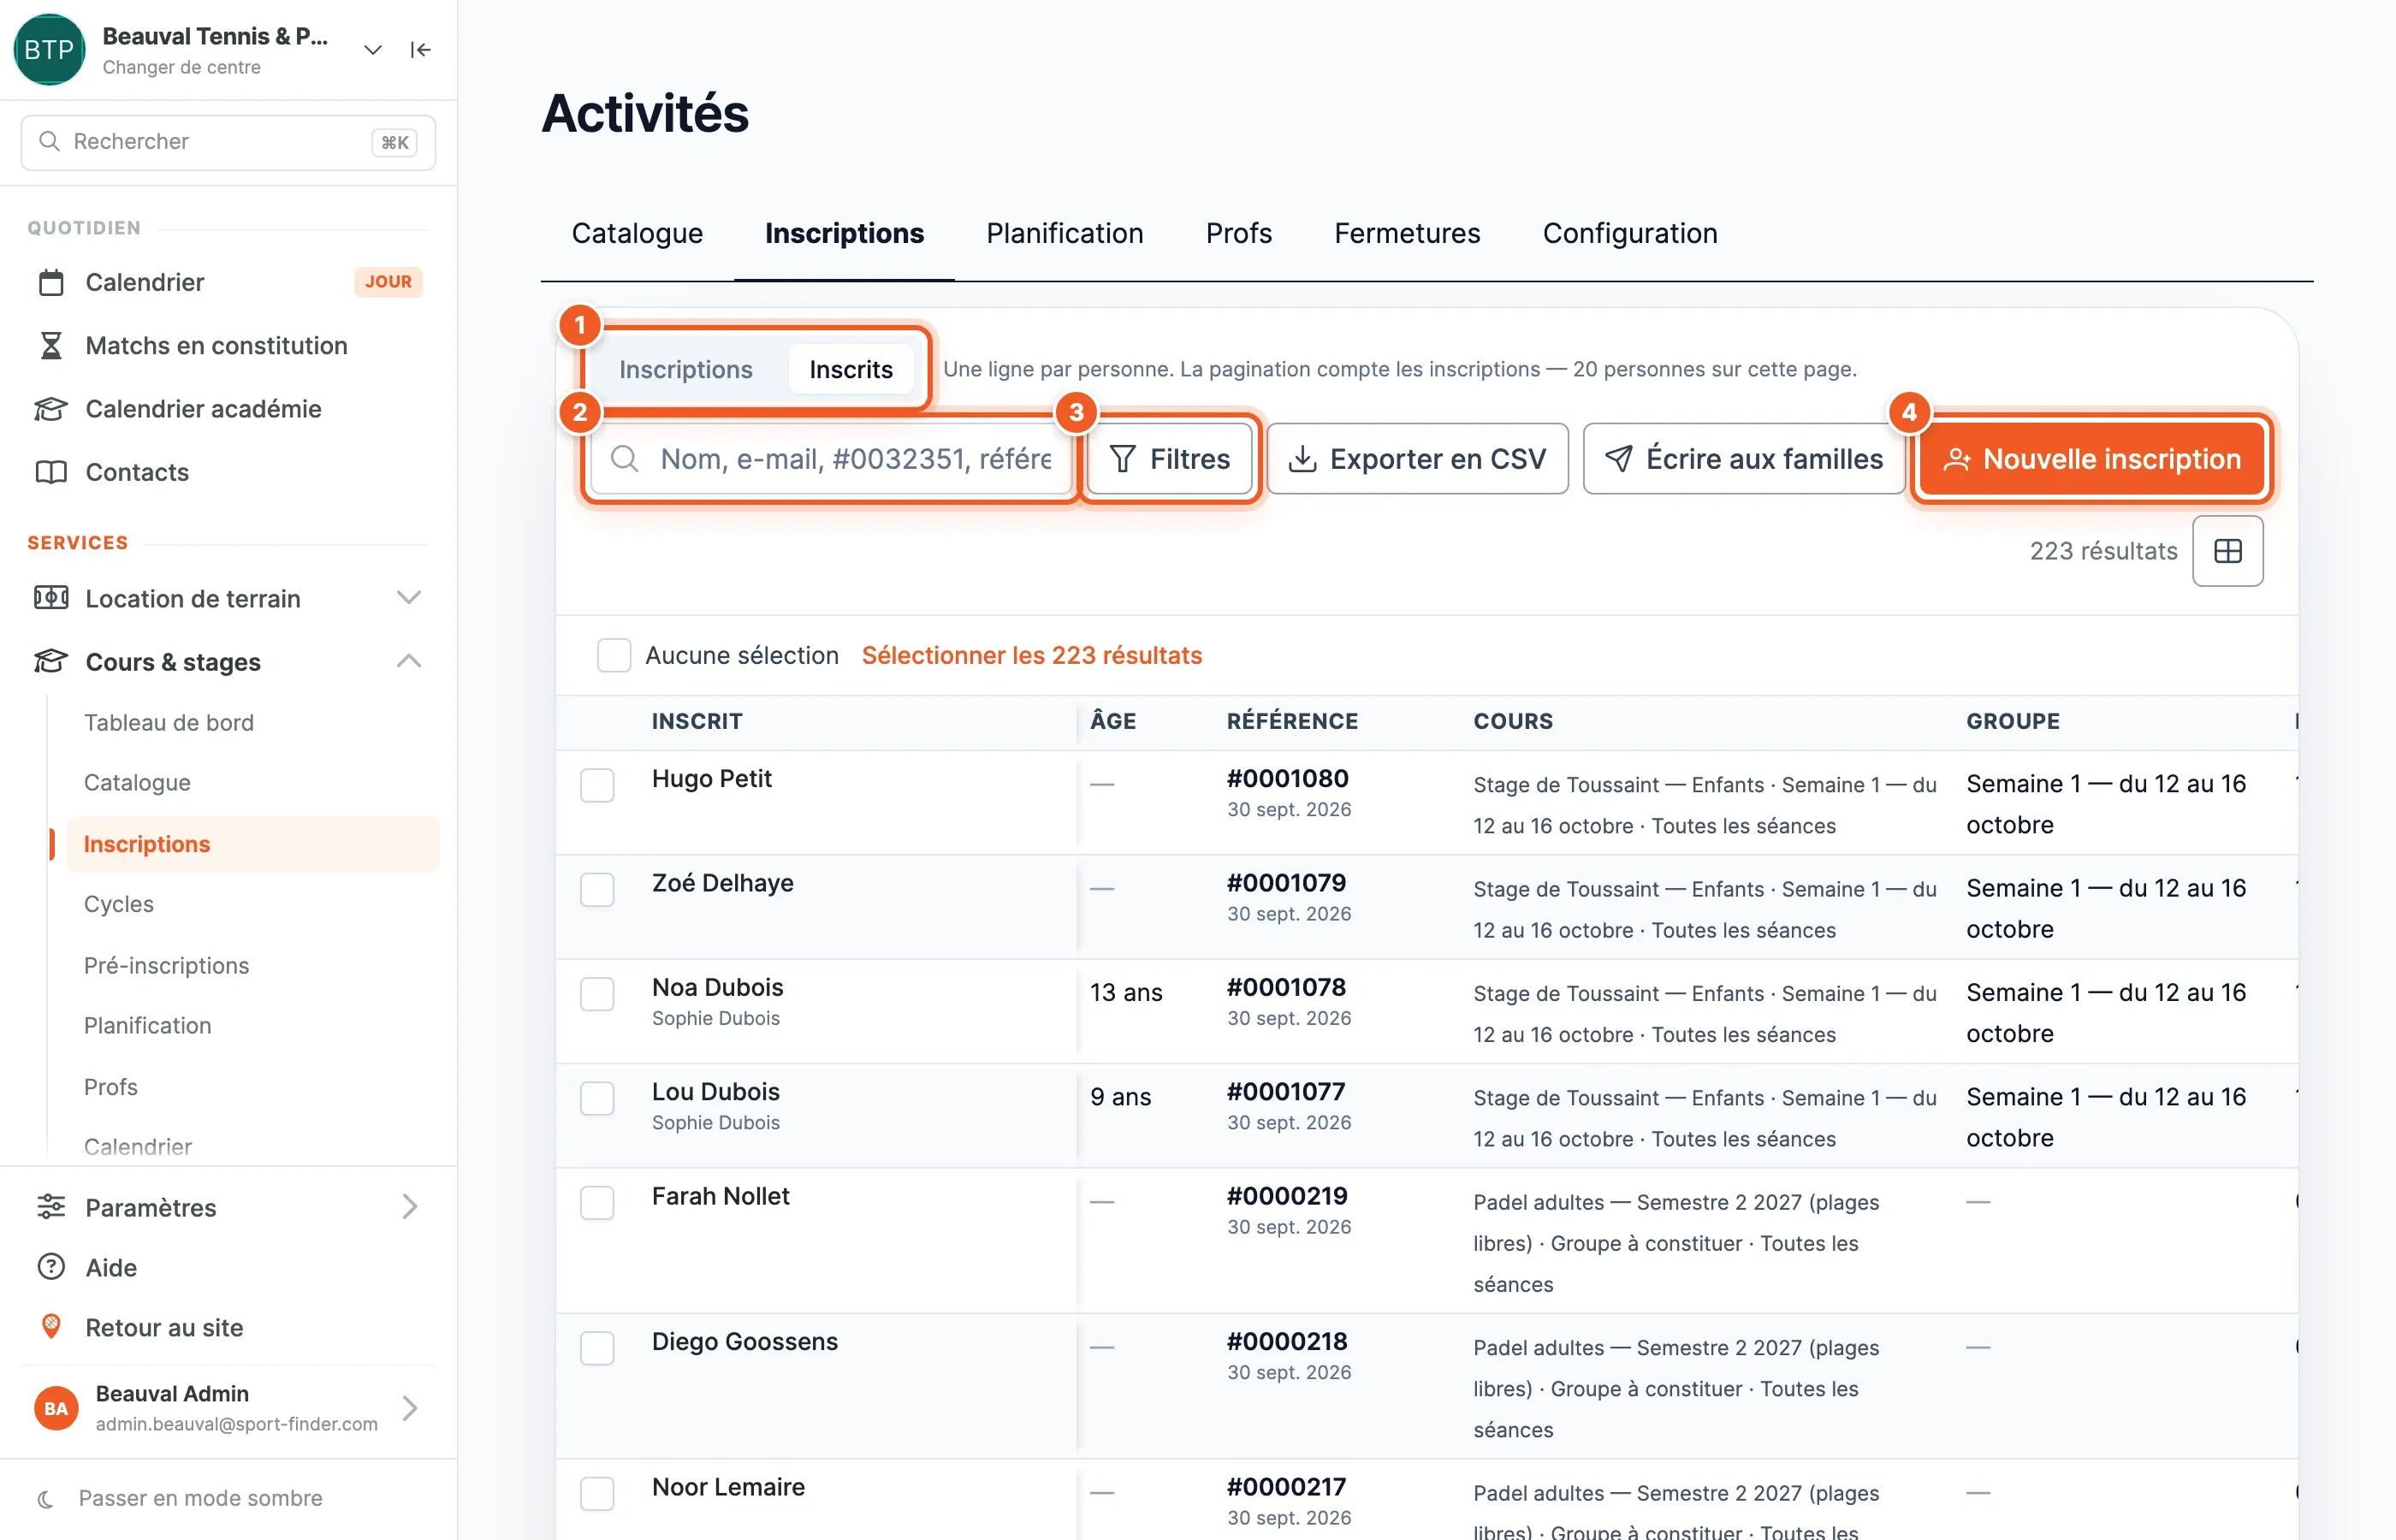The image size is (2396, 1540).
Task: Click the graduation cap icon for Calendrier académie
Action: [51, 409]
